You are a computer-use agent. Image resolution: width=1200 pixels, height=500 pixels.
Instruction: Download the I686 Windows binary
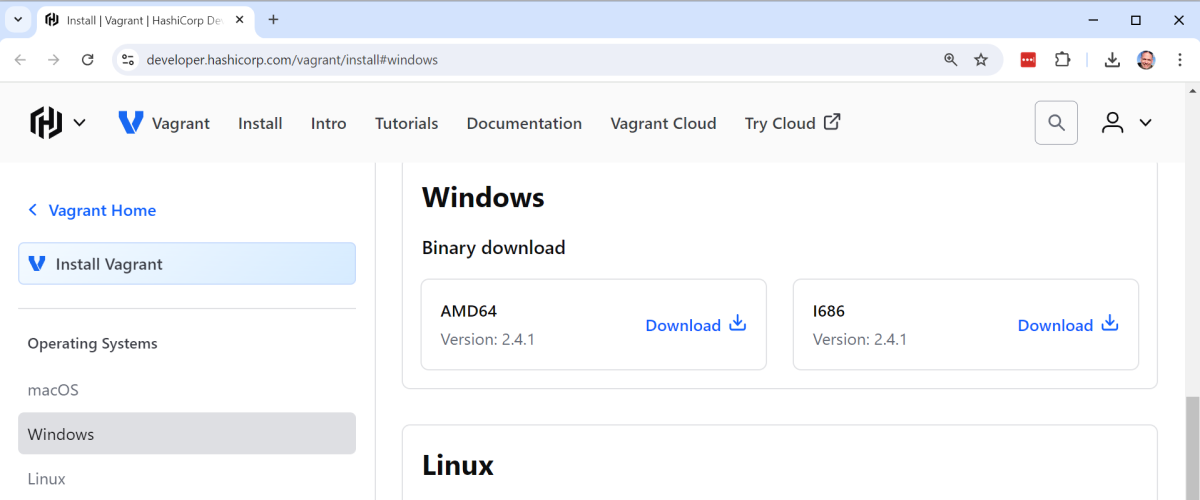[x=1068, y=325]
